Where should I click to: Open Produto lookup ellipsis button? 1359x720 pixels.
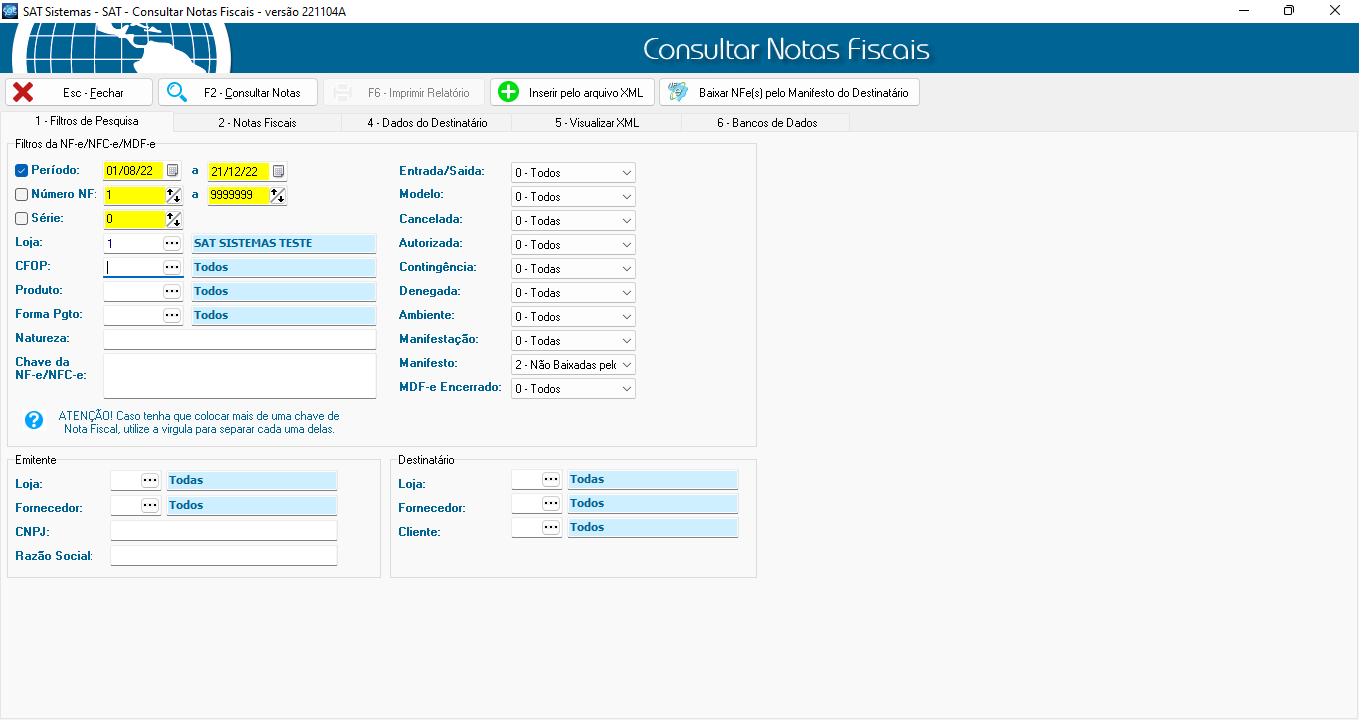pos(172,291)
